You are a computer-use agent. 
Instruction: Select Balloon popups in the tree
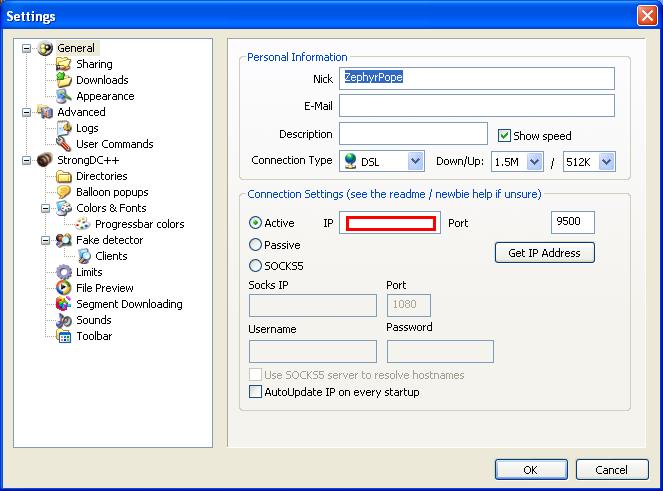point(112,192)
